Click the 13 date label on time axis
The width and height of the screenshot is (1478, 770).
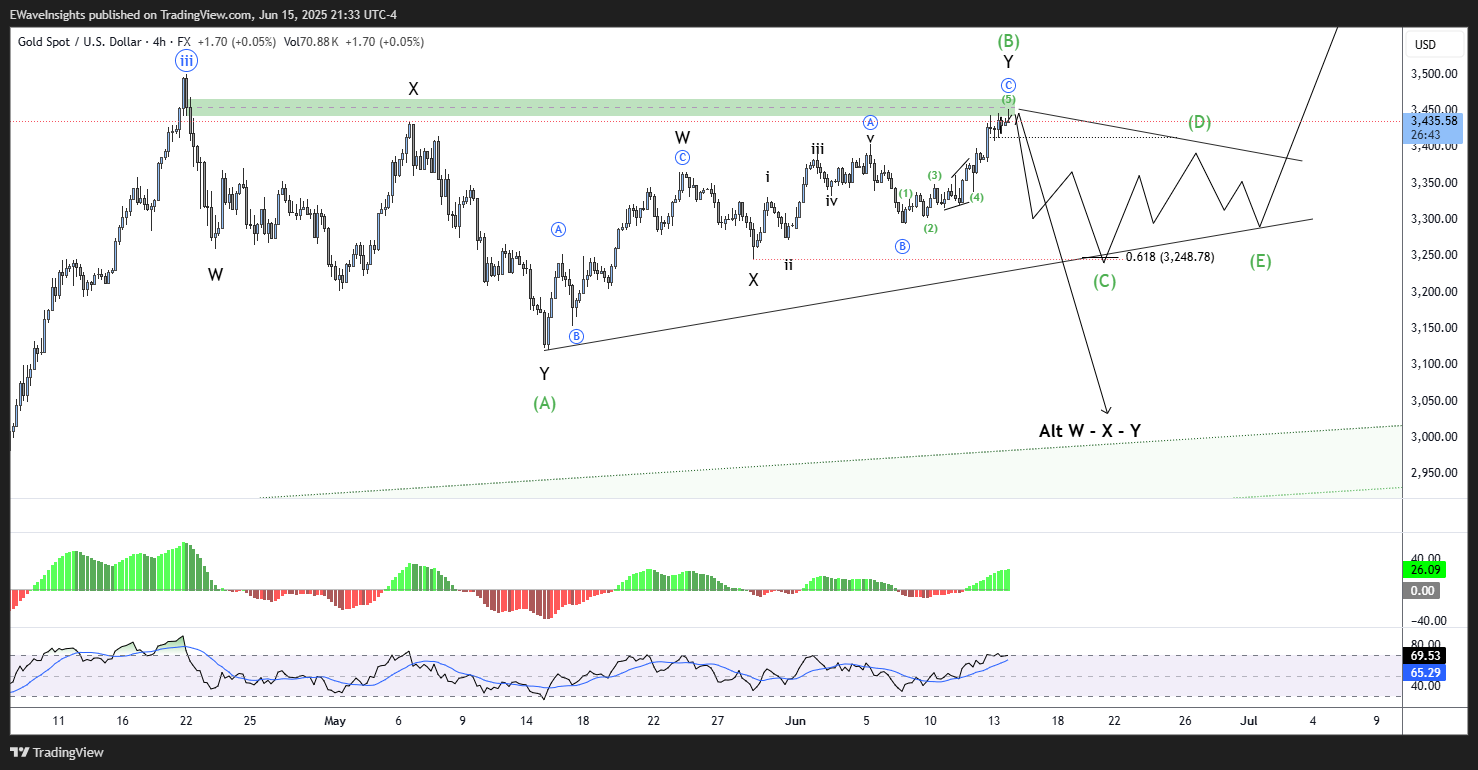pos(993,721)
